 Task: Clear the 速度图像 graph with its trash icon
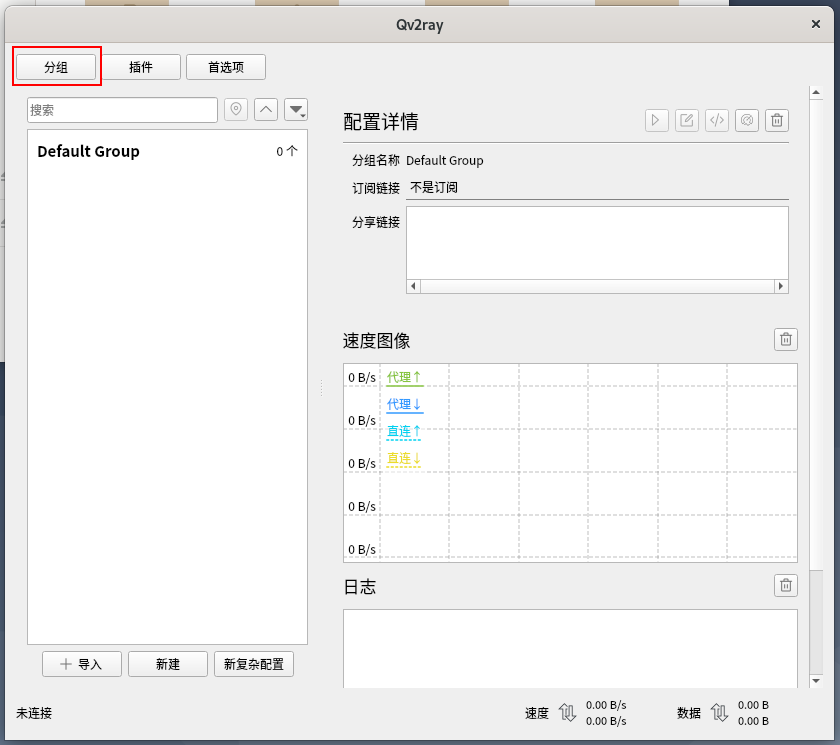pos(786,340)
